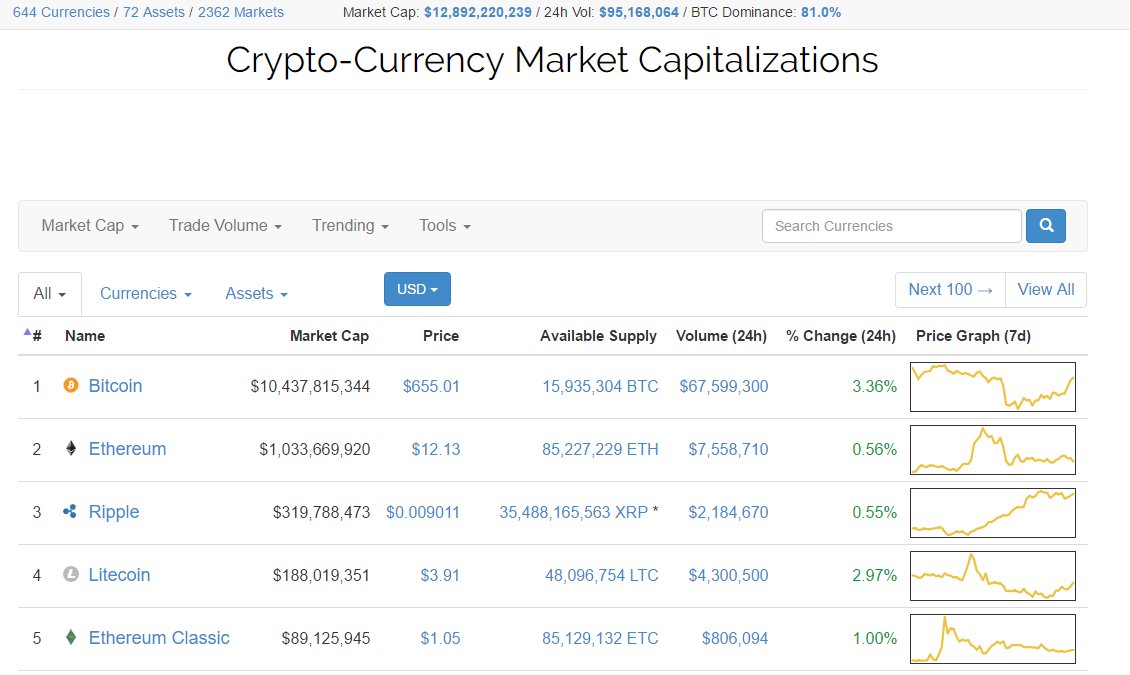Screen dimensions: 1130x675
Task: Click the Litecoin coin icon
Action: (71, 574)
